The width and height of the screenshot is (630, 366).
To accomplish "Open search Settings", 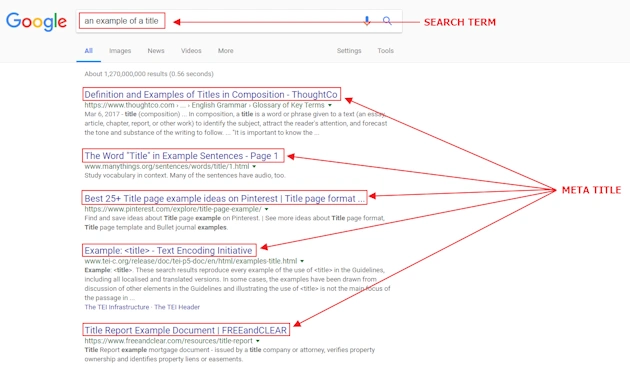I will 349,51.
